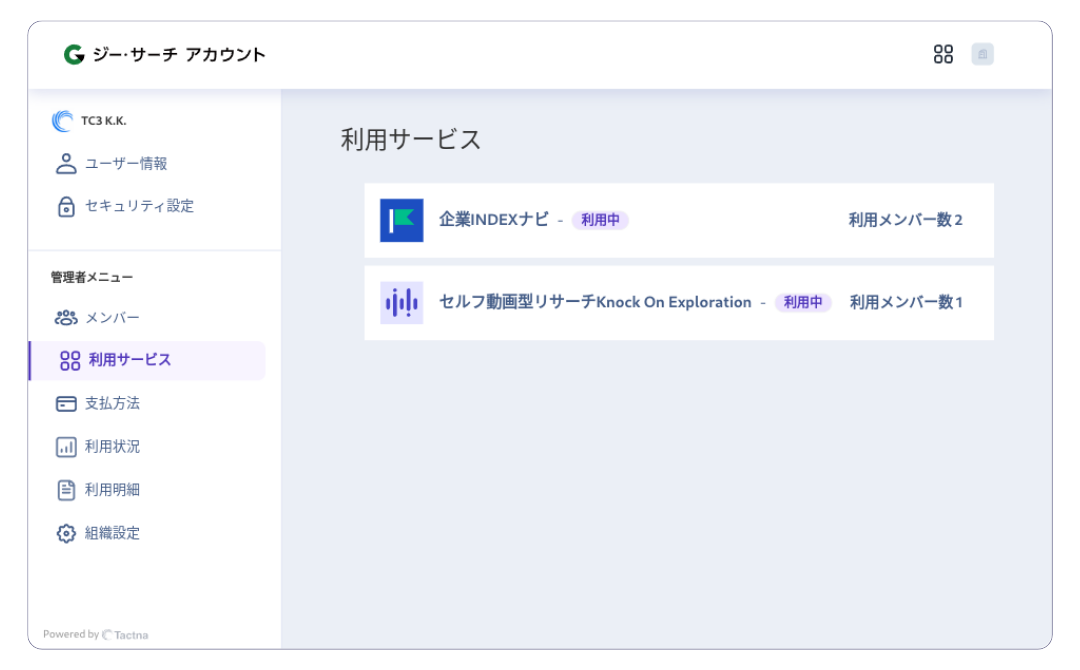Viewport: 1080px width, 670px height.
Task: Click the person icon next to ユーザー情報
Action: coord(66,164)
